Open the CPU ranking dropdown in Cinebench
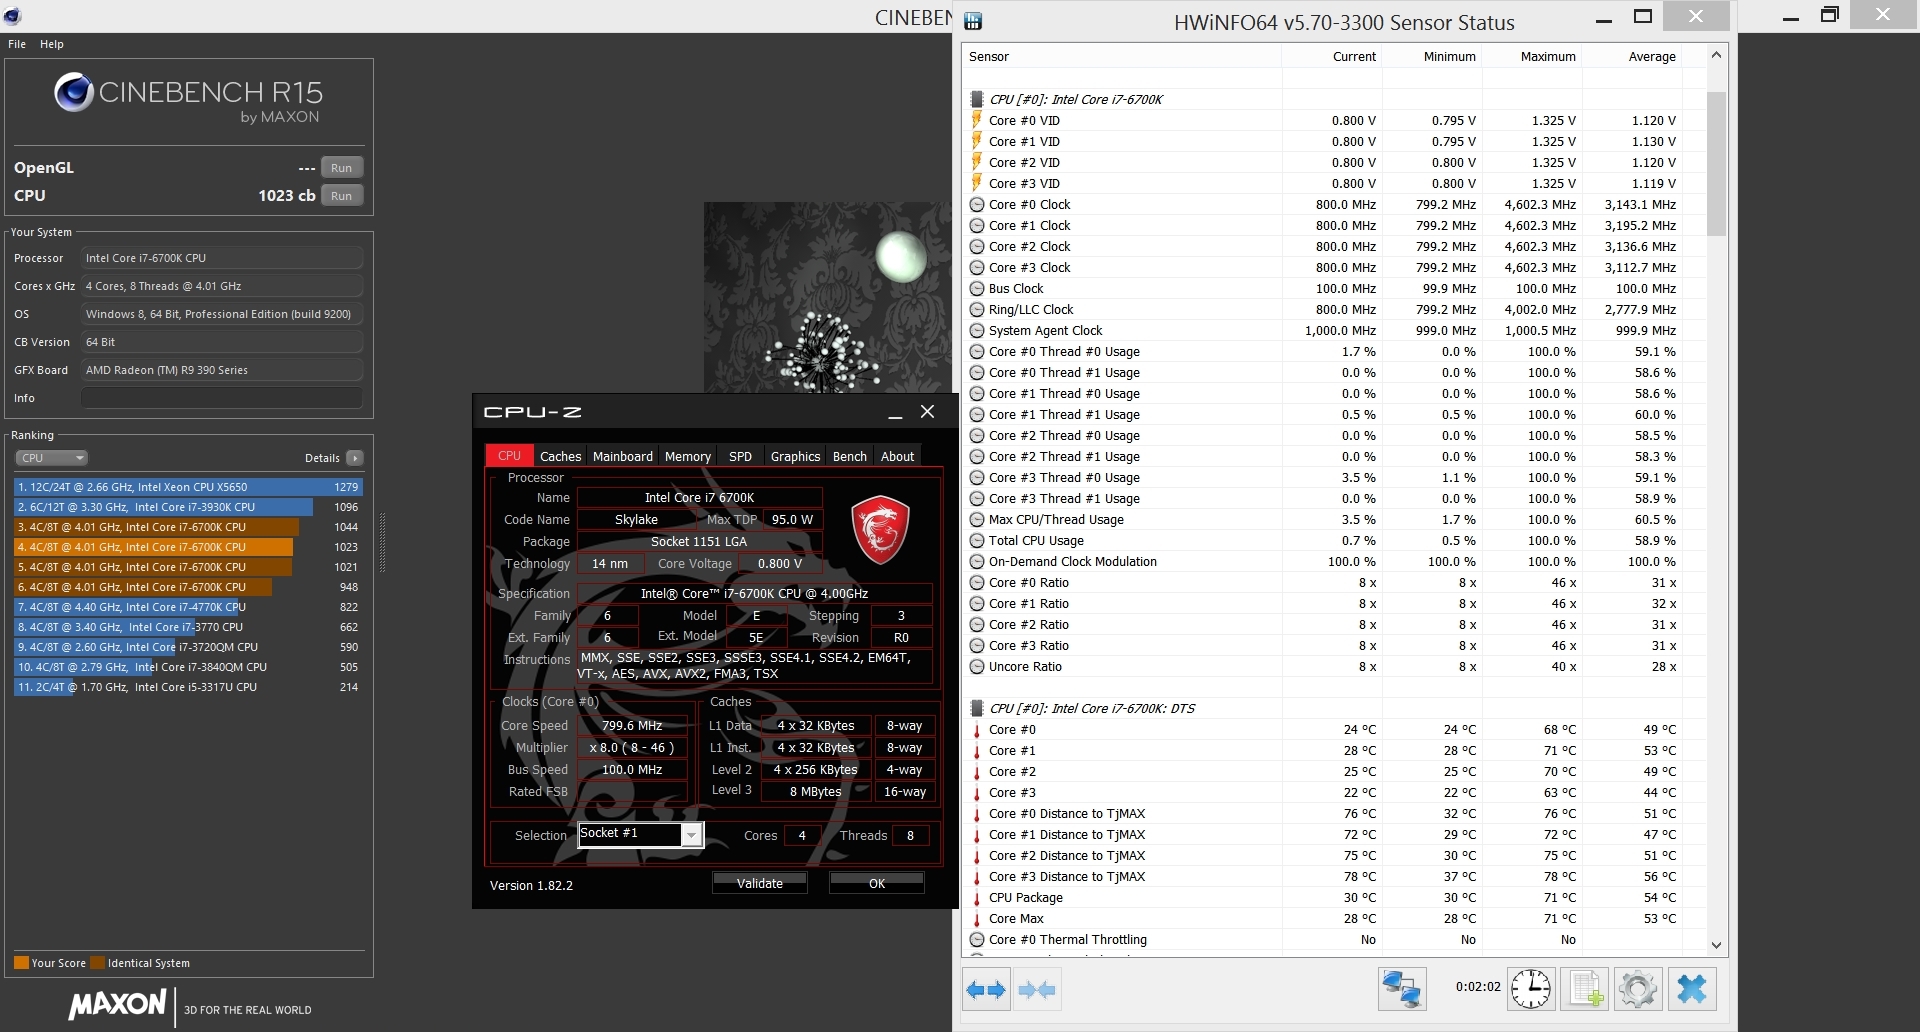Image resolution: width=1920 pixels, height=1032 pixels. [52, 458]
